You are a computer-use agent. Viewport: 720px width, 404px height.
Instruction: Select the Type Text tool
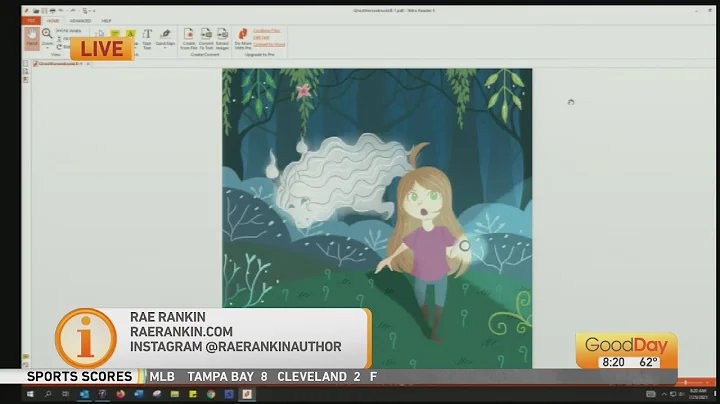(x=147, y=39)
